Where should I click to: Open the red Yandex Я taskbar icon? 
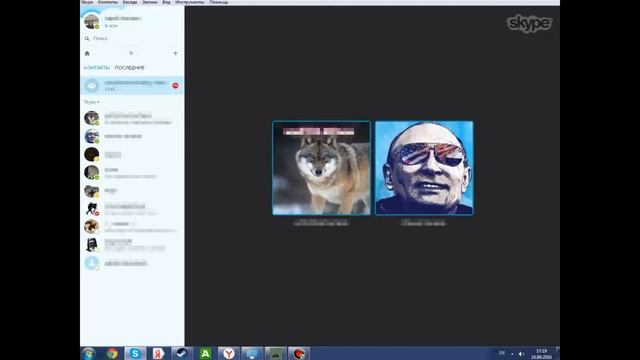pos(158,353)
